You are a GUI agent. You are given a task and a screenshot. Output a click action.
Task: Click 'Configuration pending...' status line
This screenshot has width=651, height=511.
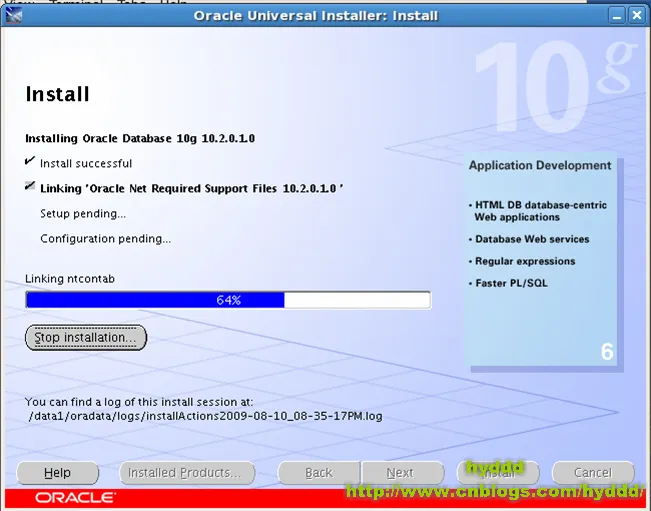[x=105, y=239]
